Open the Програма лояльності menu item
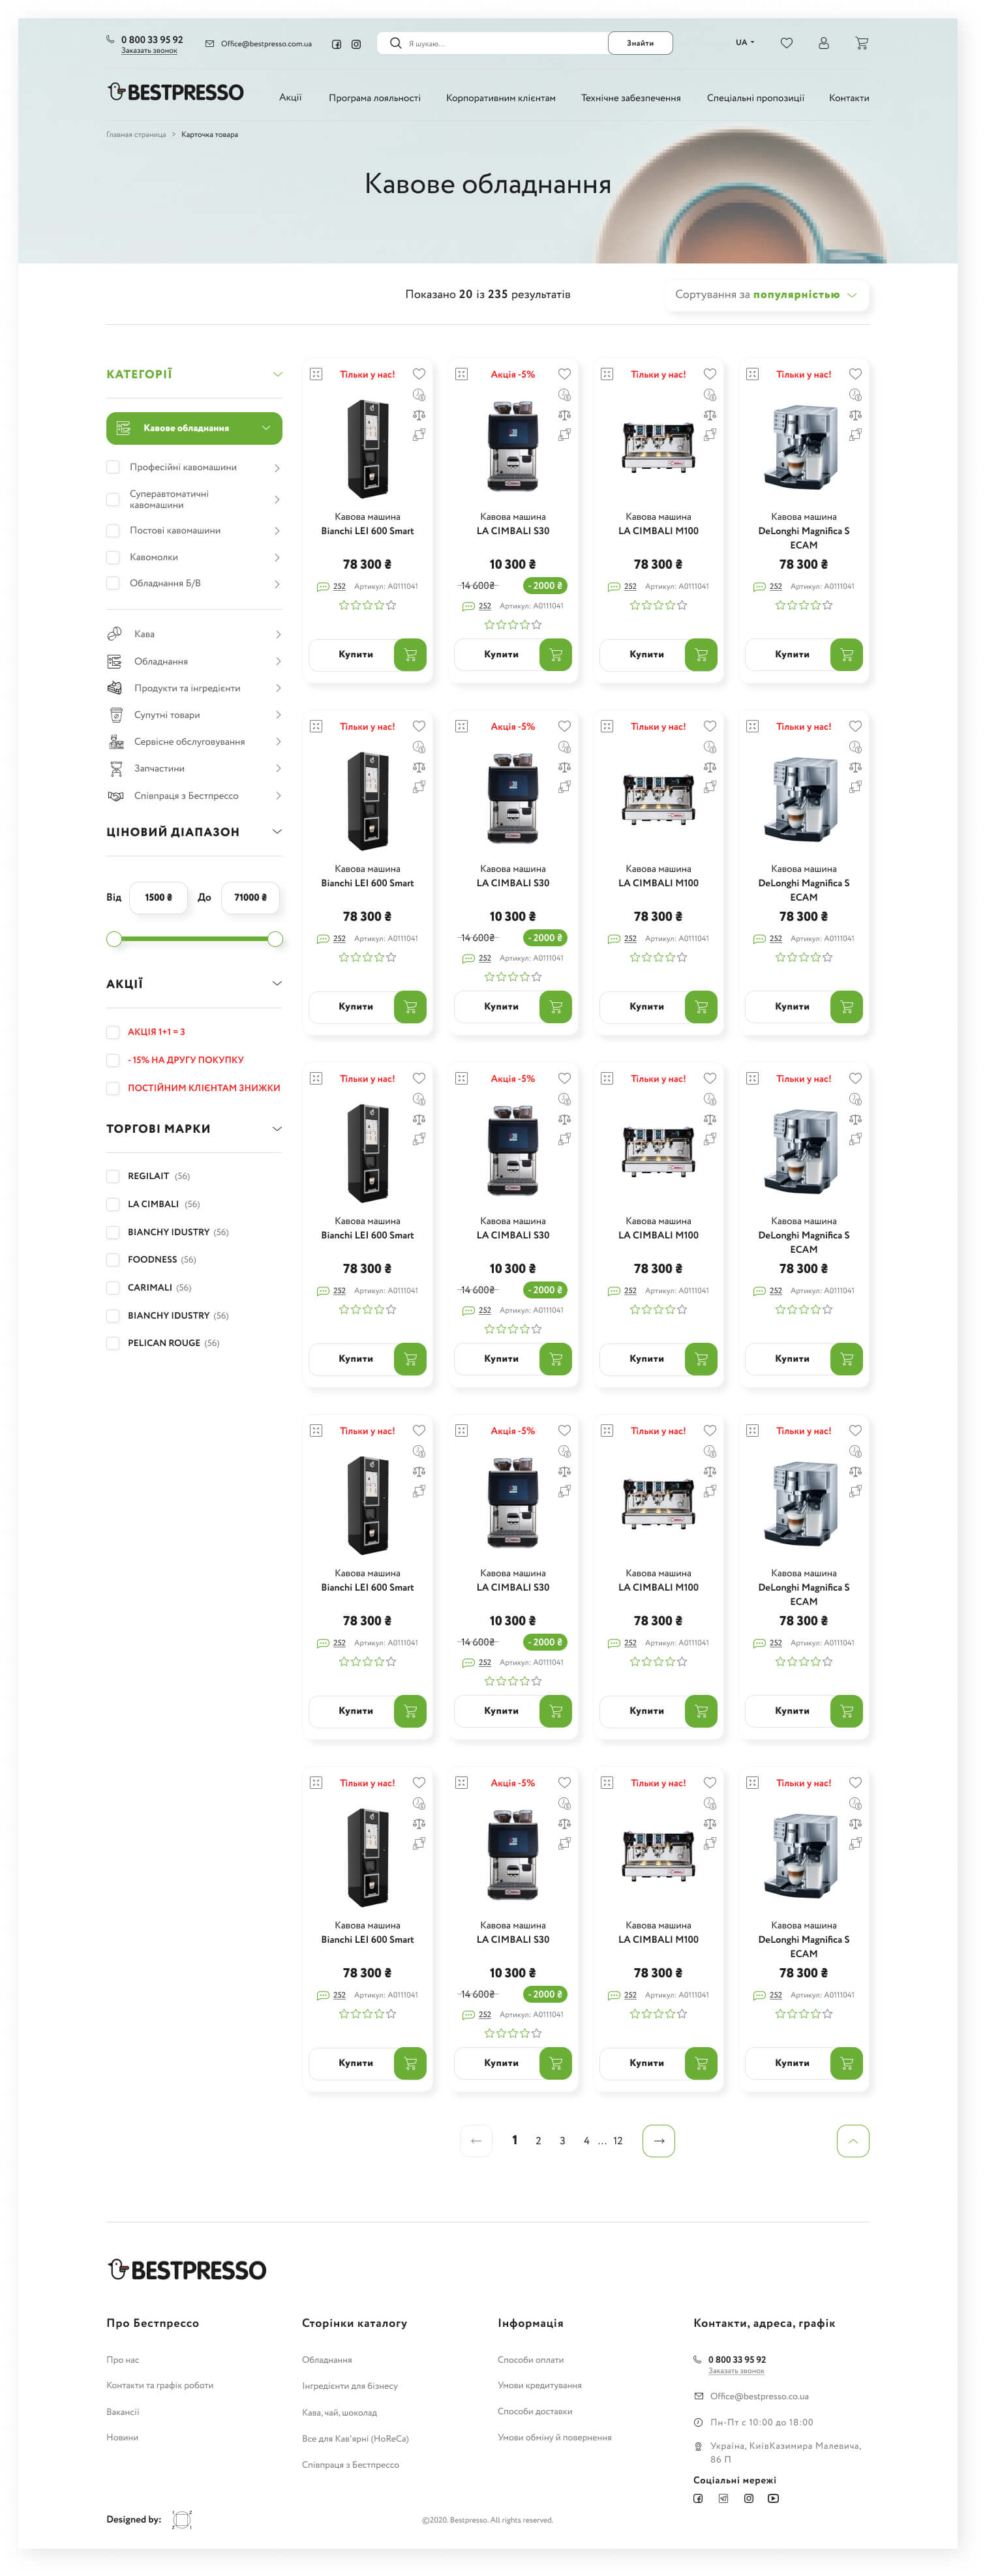Image resolution: width=985 pixels, height=2576 pixels. point(374,98)
